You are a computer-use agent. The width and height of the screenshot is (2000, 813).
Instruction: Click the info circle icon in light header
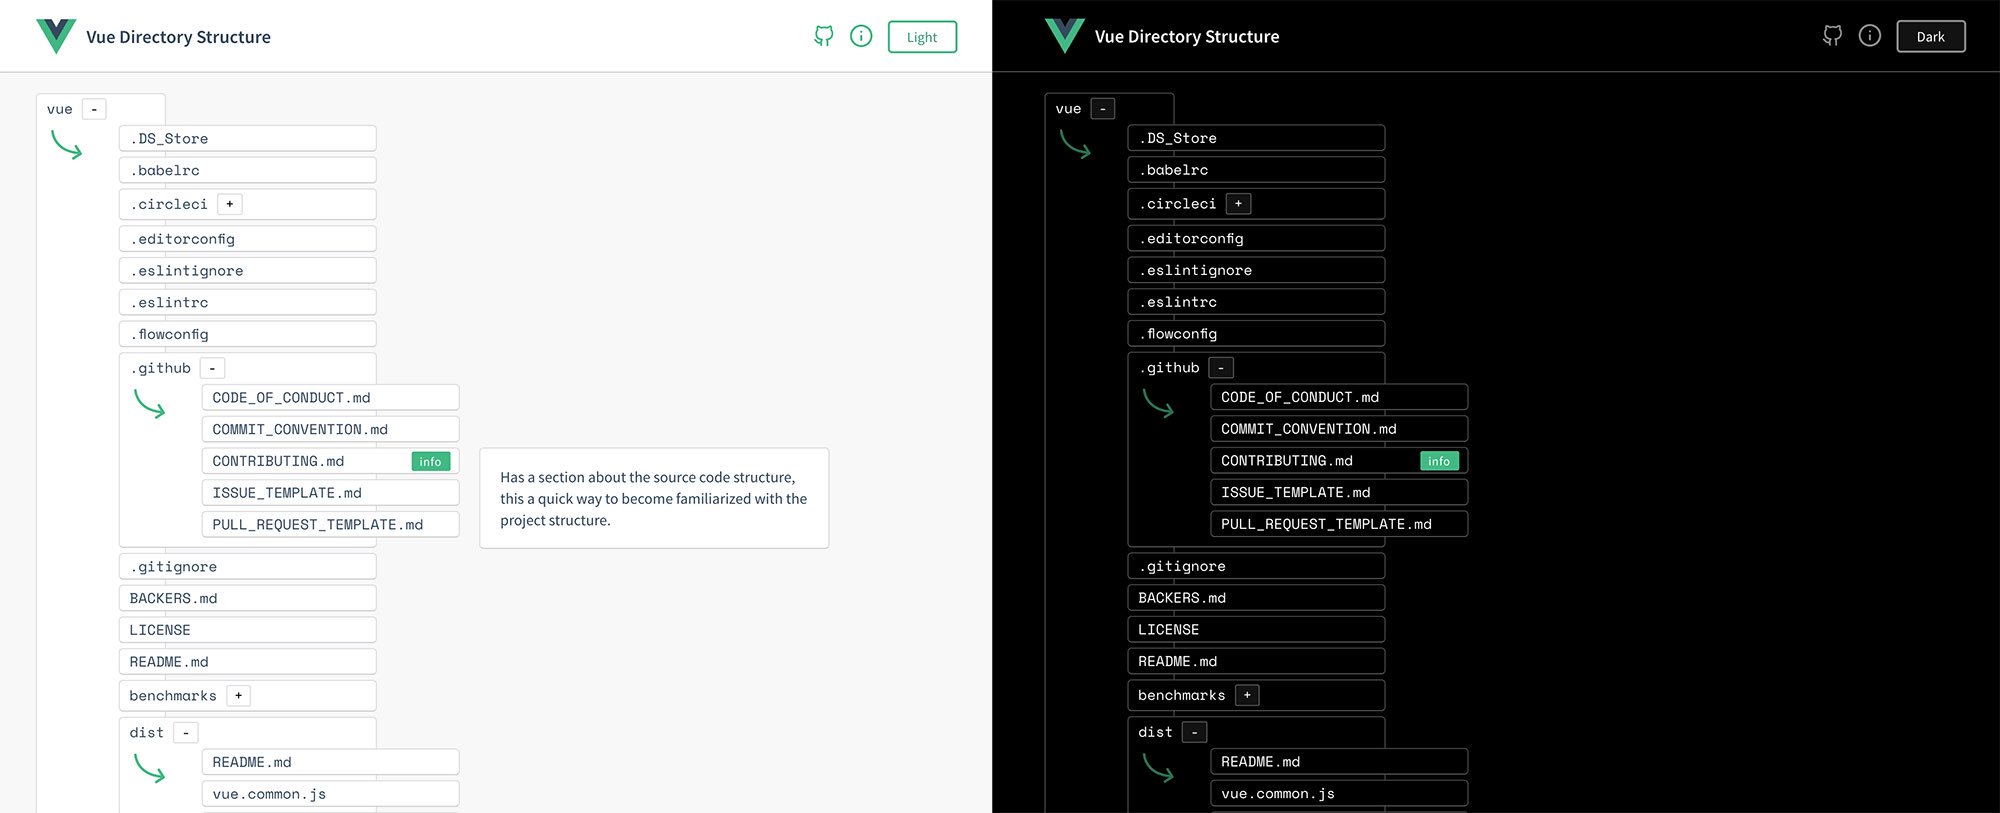tap(861, 36)
